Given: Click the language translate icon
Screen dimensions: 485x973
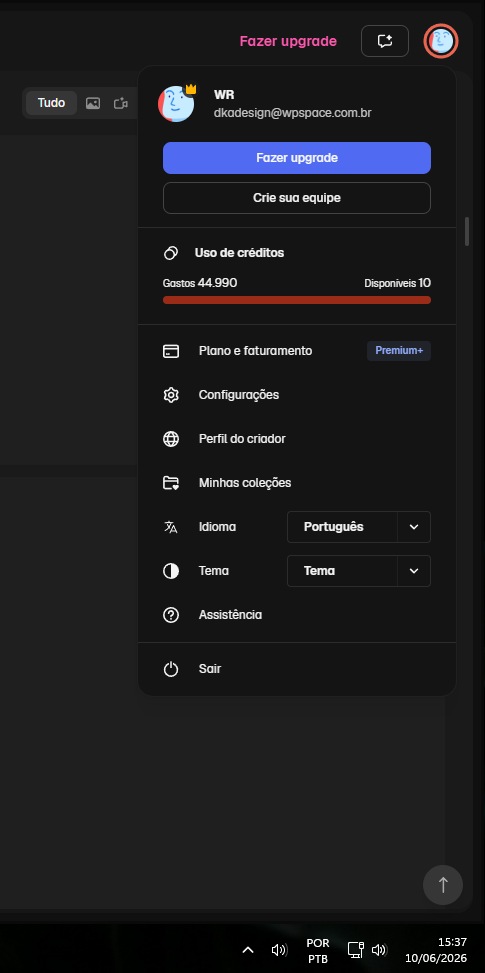Looking at the screenshot, I should pos(171,527).
